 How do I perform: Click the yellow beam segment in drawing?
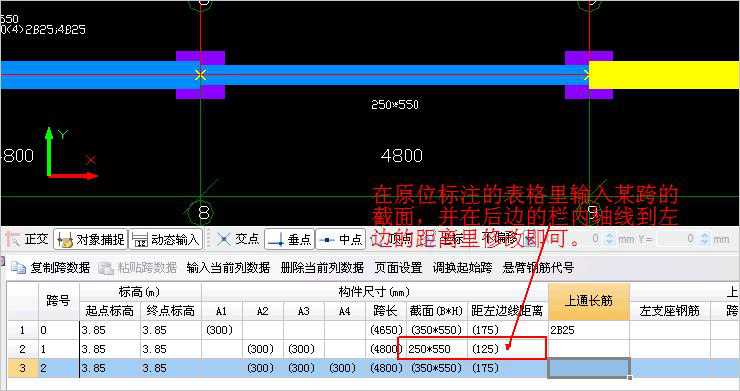coord(664,75)
